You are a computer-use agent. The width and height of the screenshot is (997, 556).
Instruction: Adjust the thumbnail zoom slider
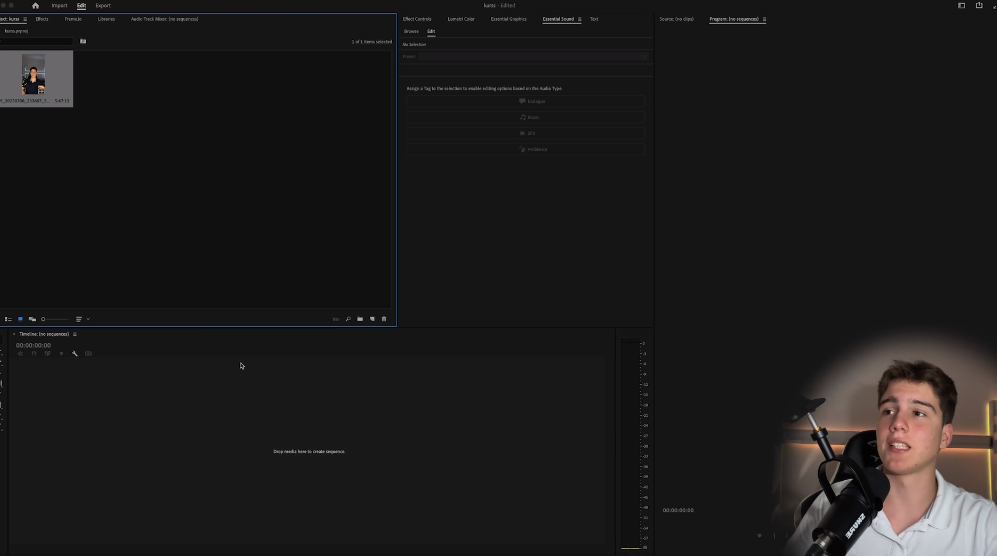[x=55, y=319]
